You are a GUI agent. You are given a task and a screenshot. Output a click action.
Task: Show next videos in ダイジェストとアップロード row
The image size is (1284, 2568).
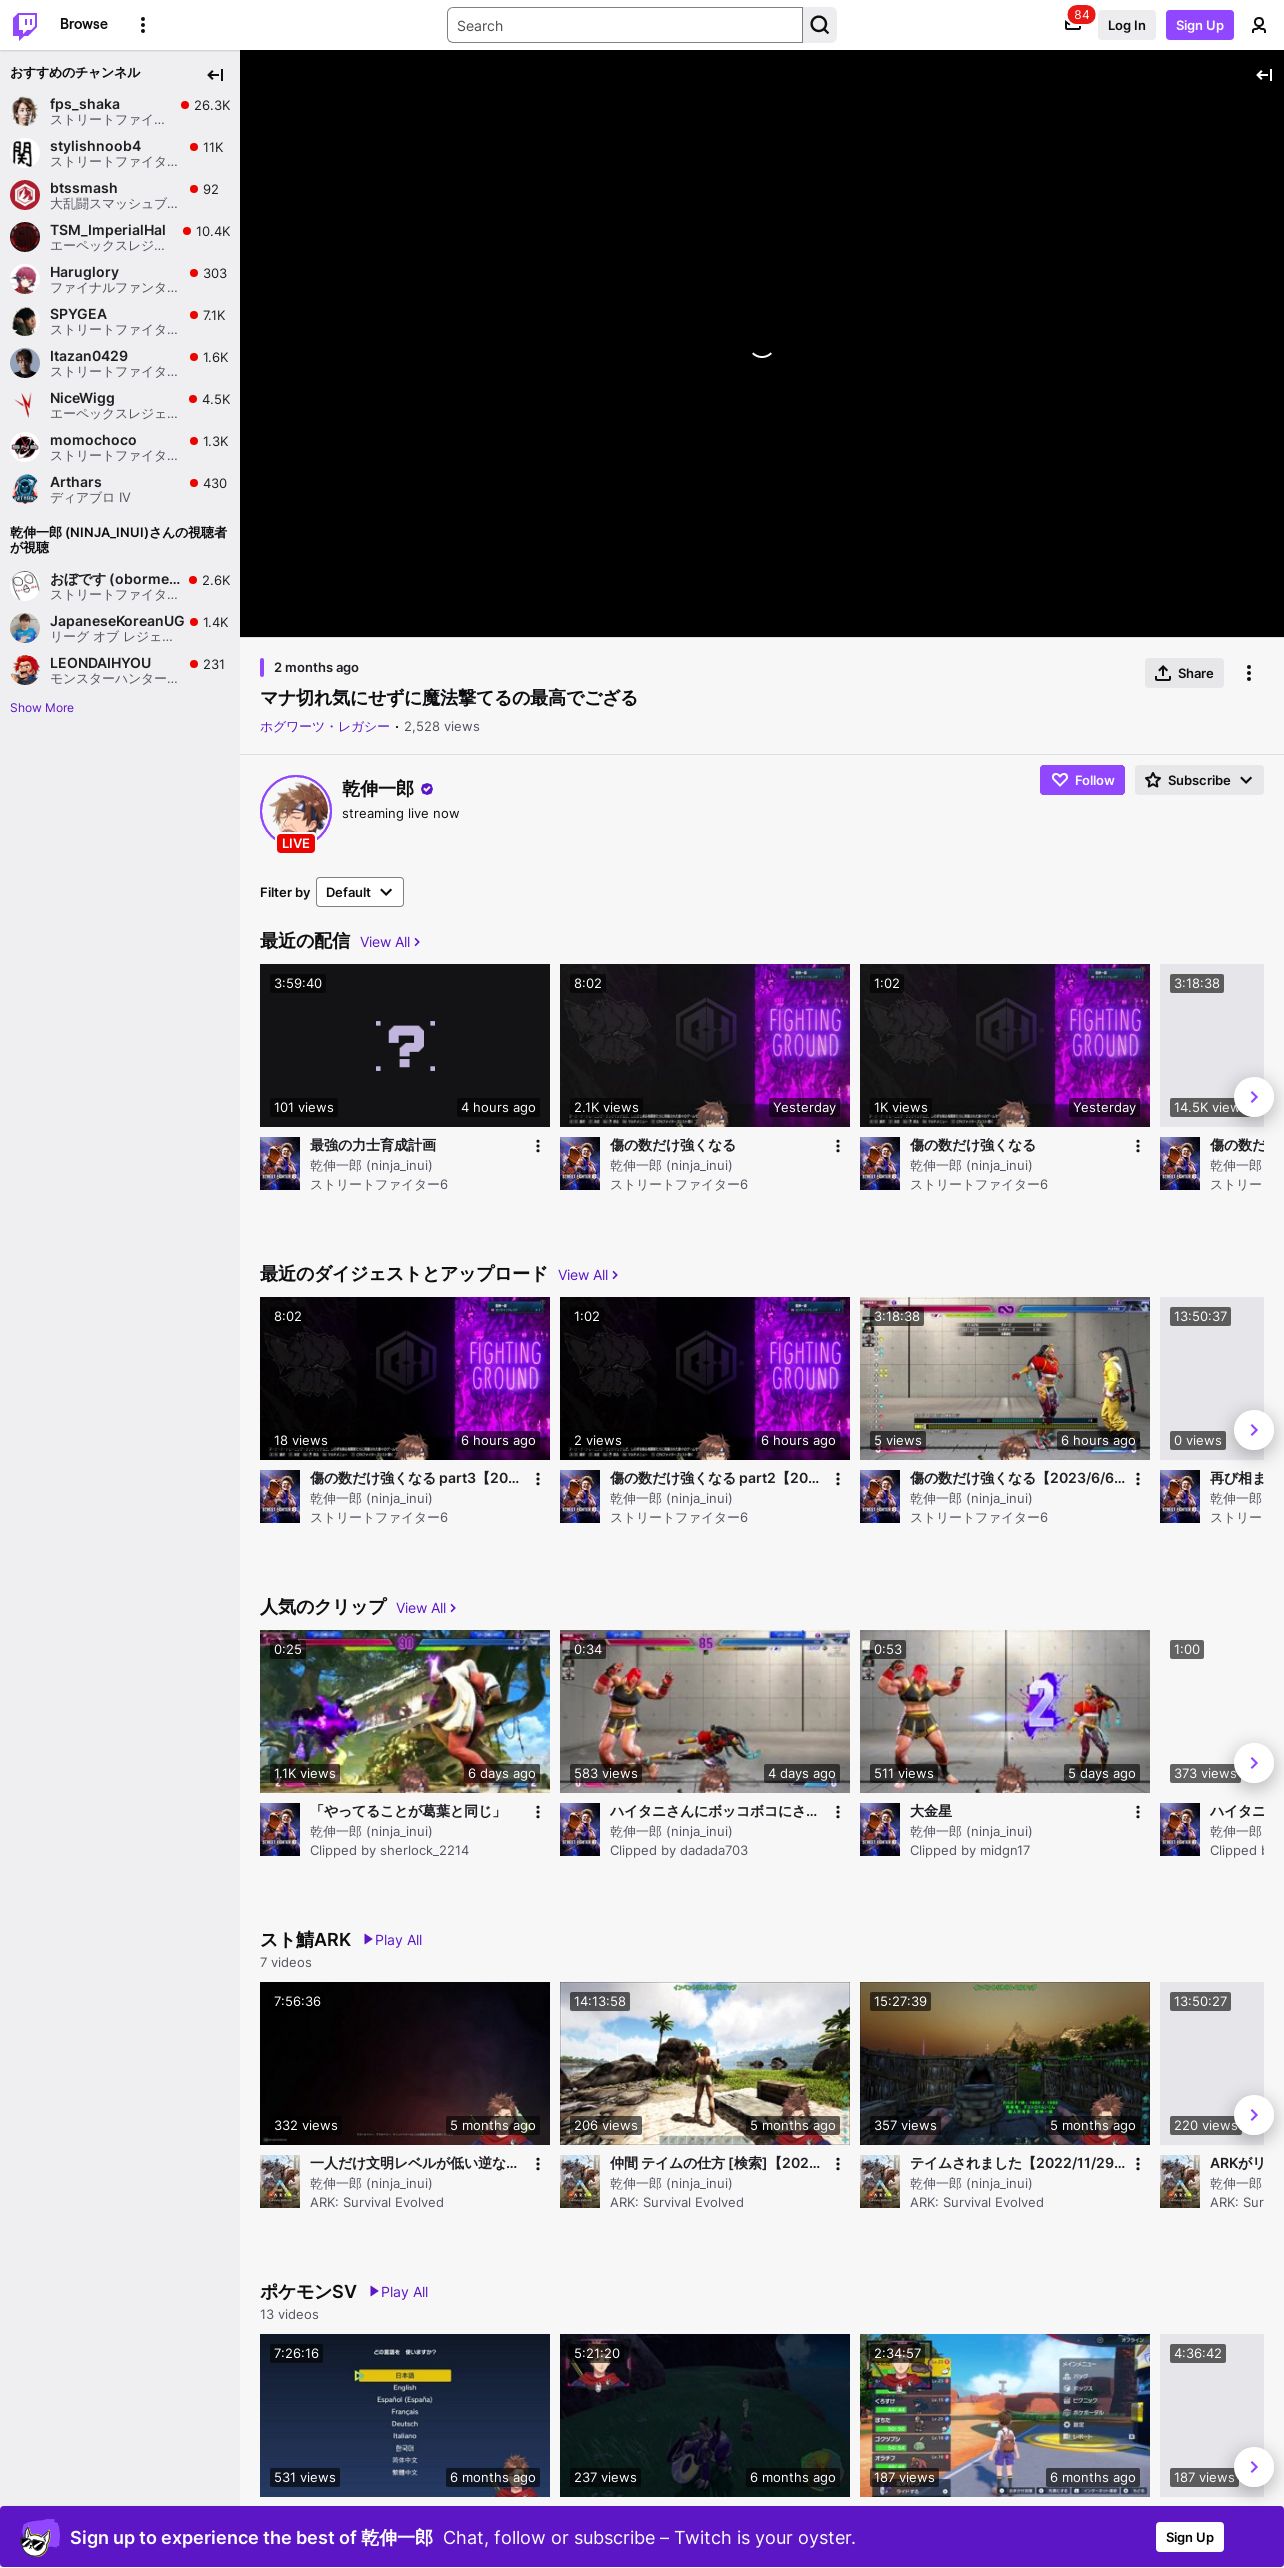(1254, 1430)
